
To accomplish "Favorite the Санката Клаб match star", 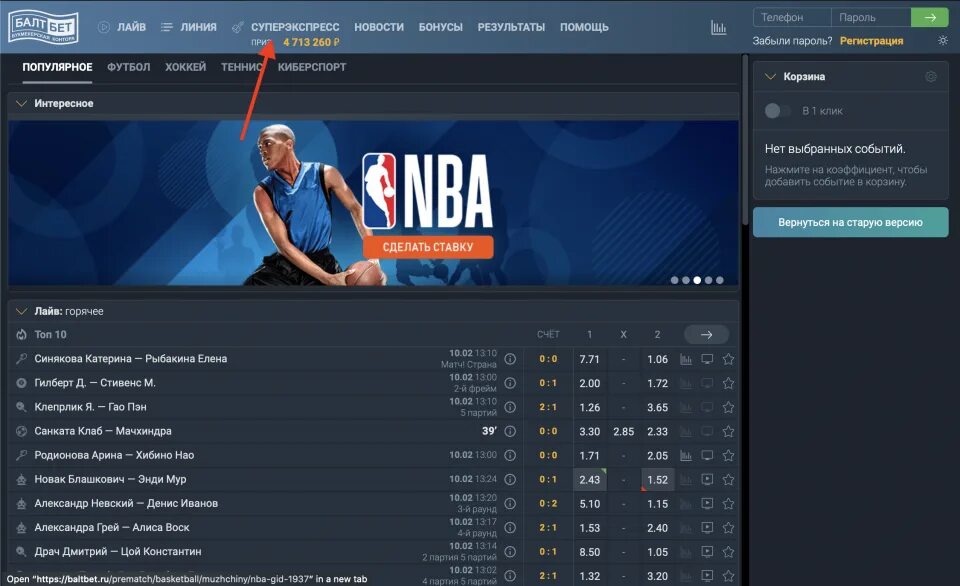I will 728,432.
